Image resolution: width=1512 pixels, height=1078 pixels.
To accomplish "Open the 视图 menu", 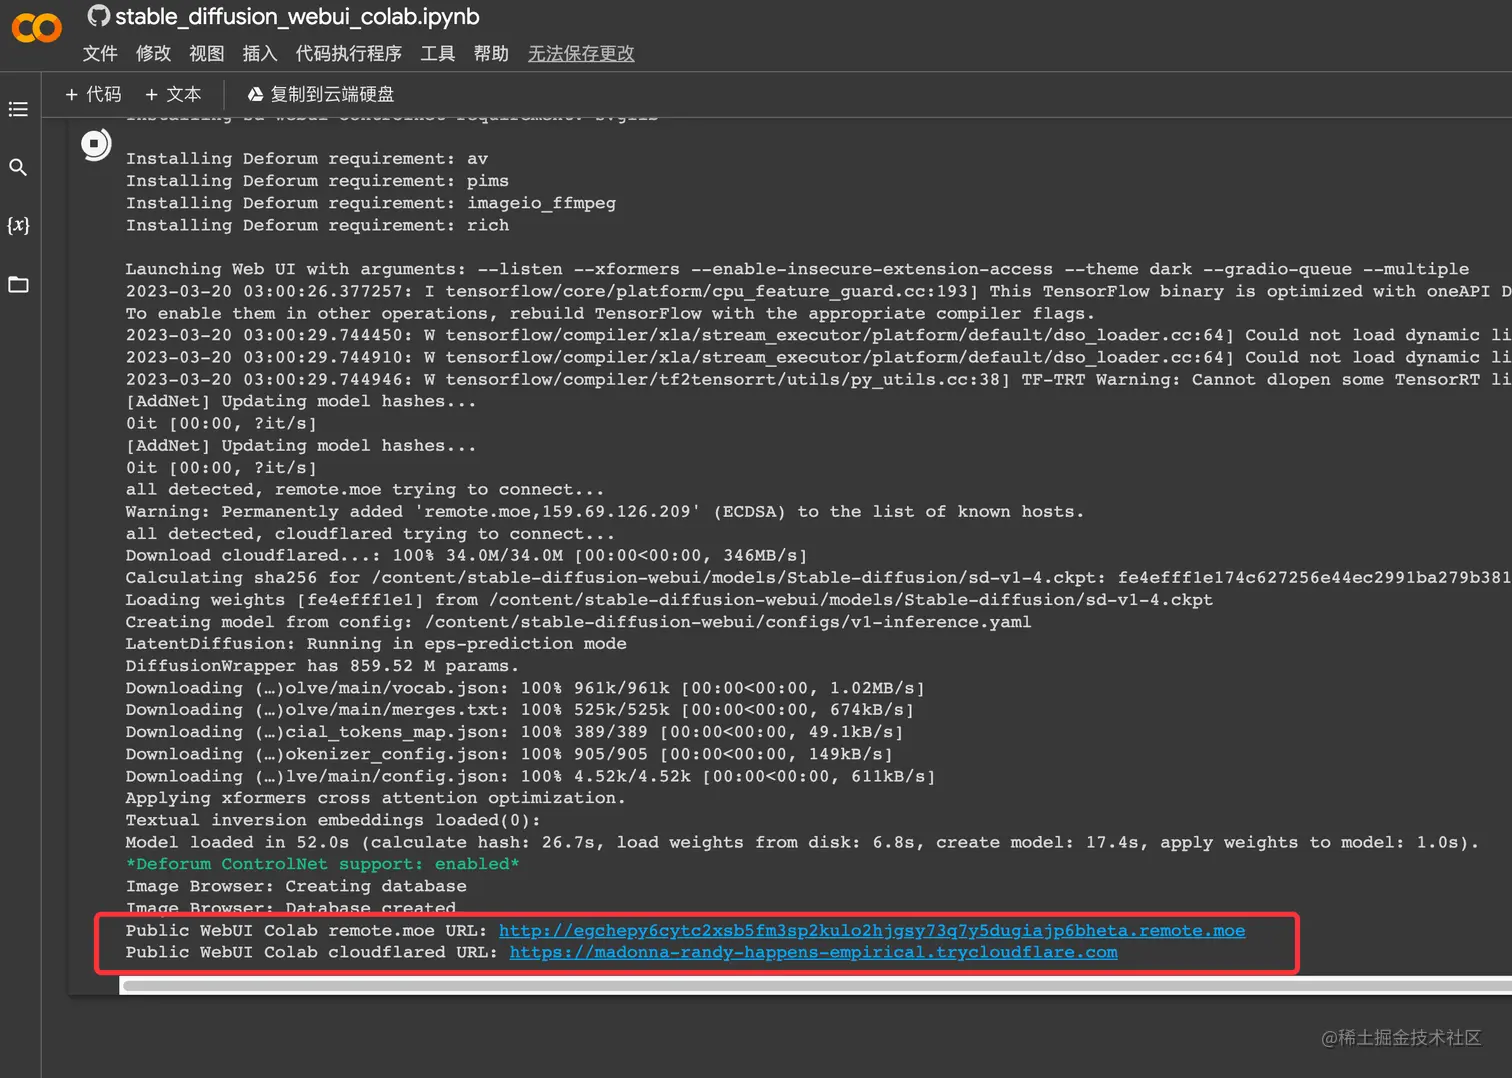I will tap(206, 54).
